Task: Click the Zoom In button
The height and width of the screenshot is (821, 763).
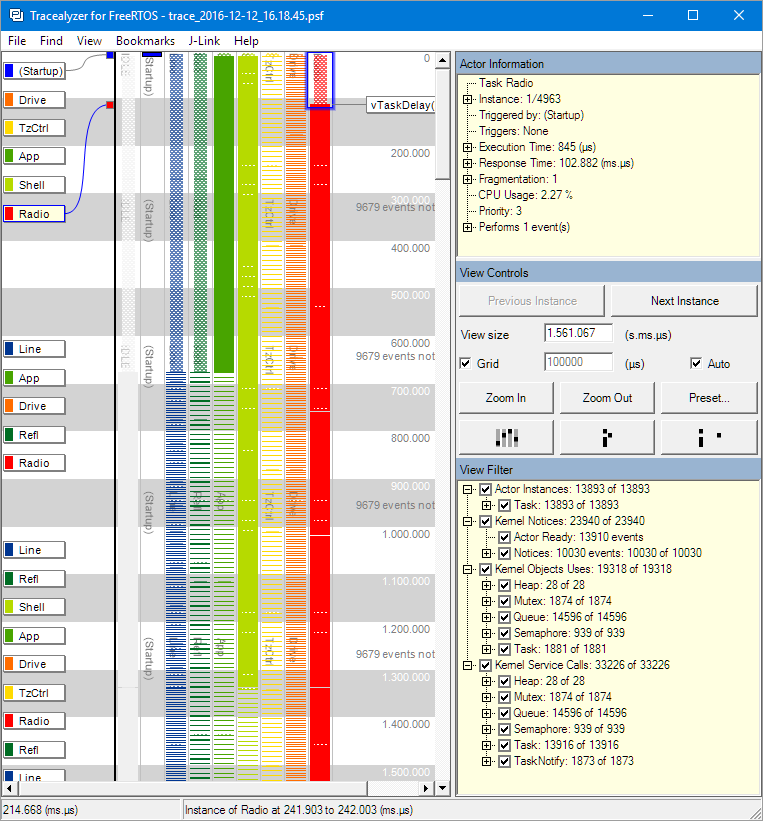Action: point(506,398)
